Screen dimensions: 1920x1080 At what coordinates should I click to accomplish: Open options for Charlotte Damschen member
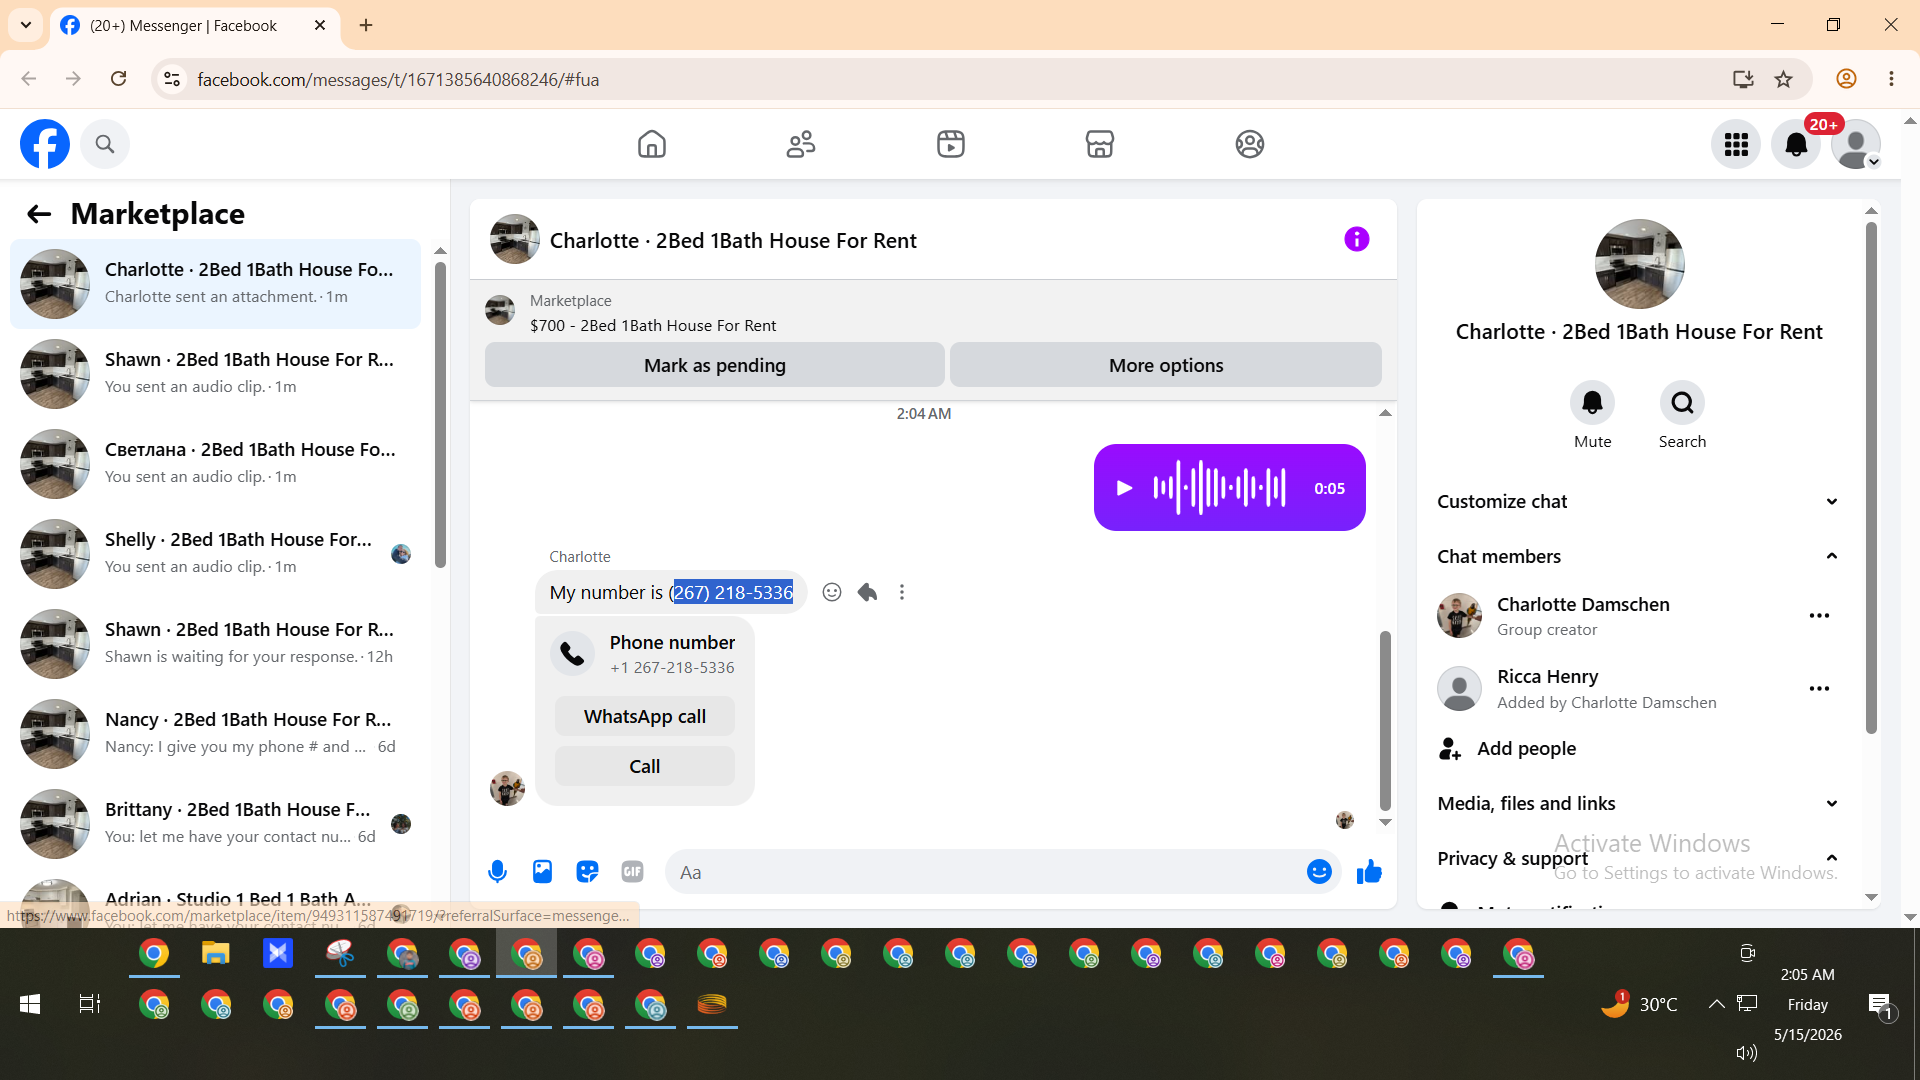coord(1819,616)
